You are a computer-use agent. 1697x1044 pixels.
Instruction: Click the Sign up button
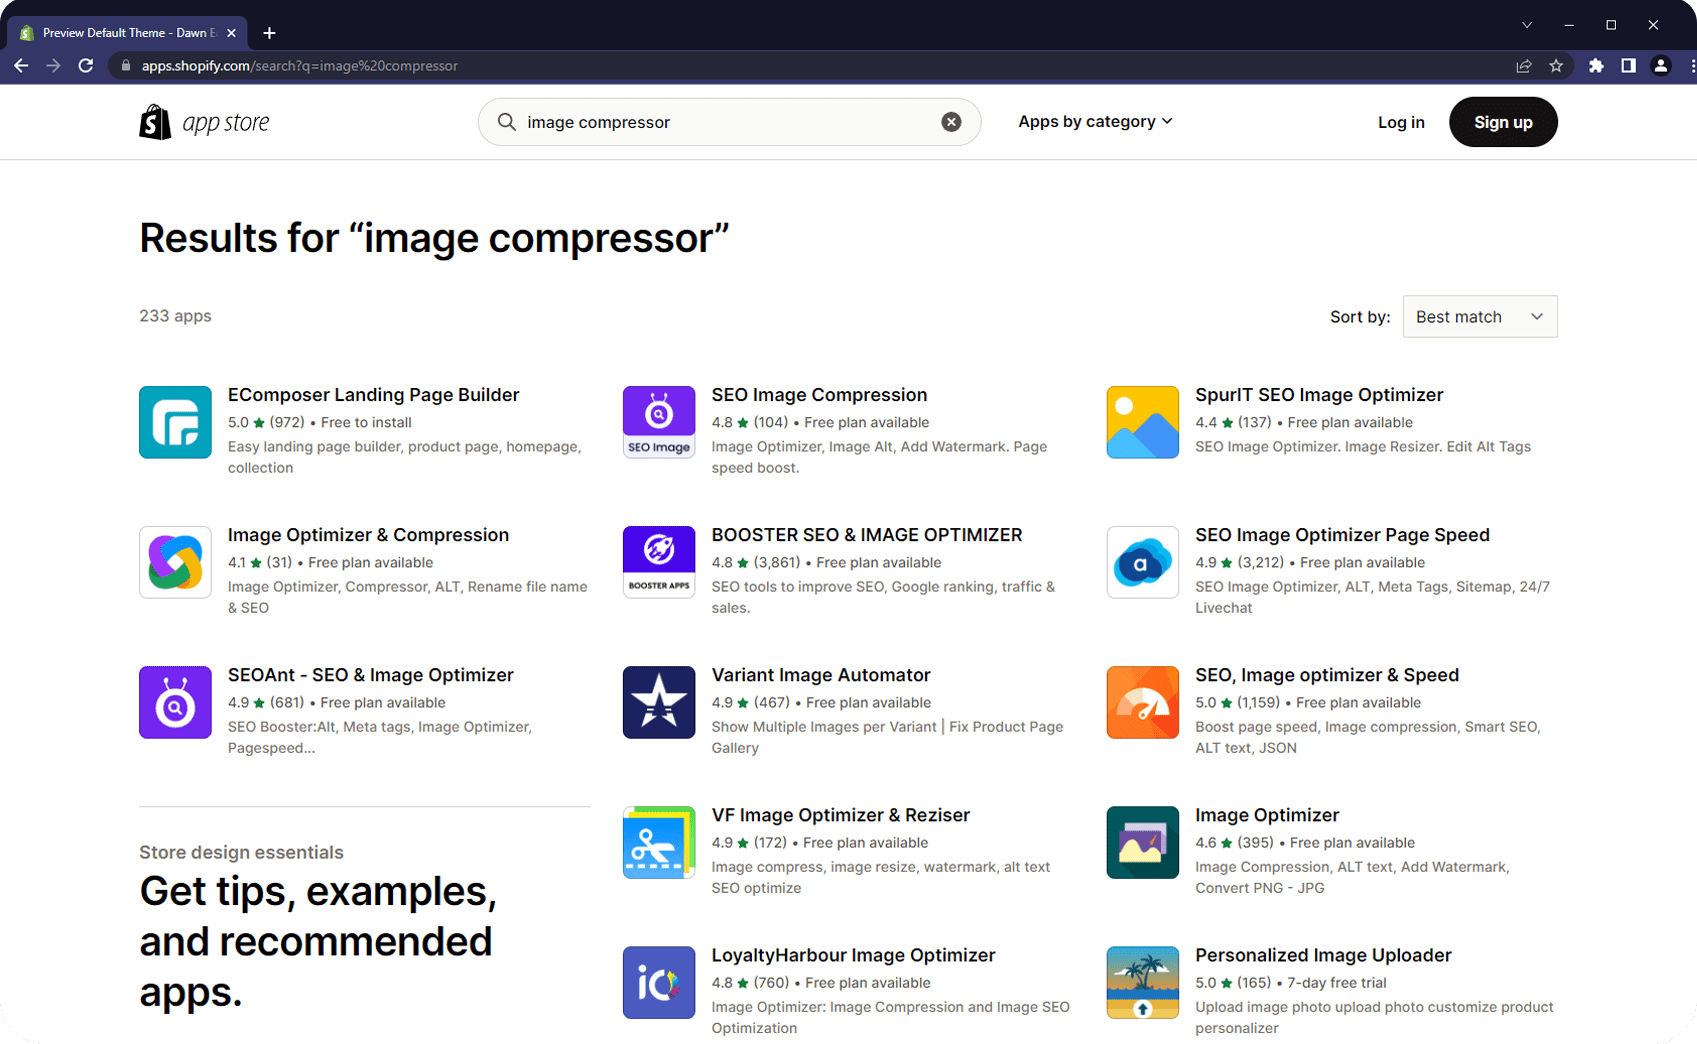point(1503,122)
